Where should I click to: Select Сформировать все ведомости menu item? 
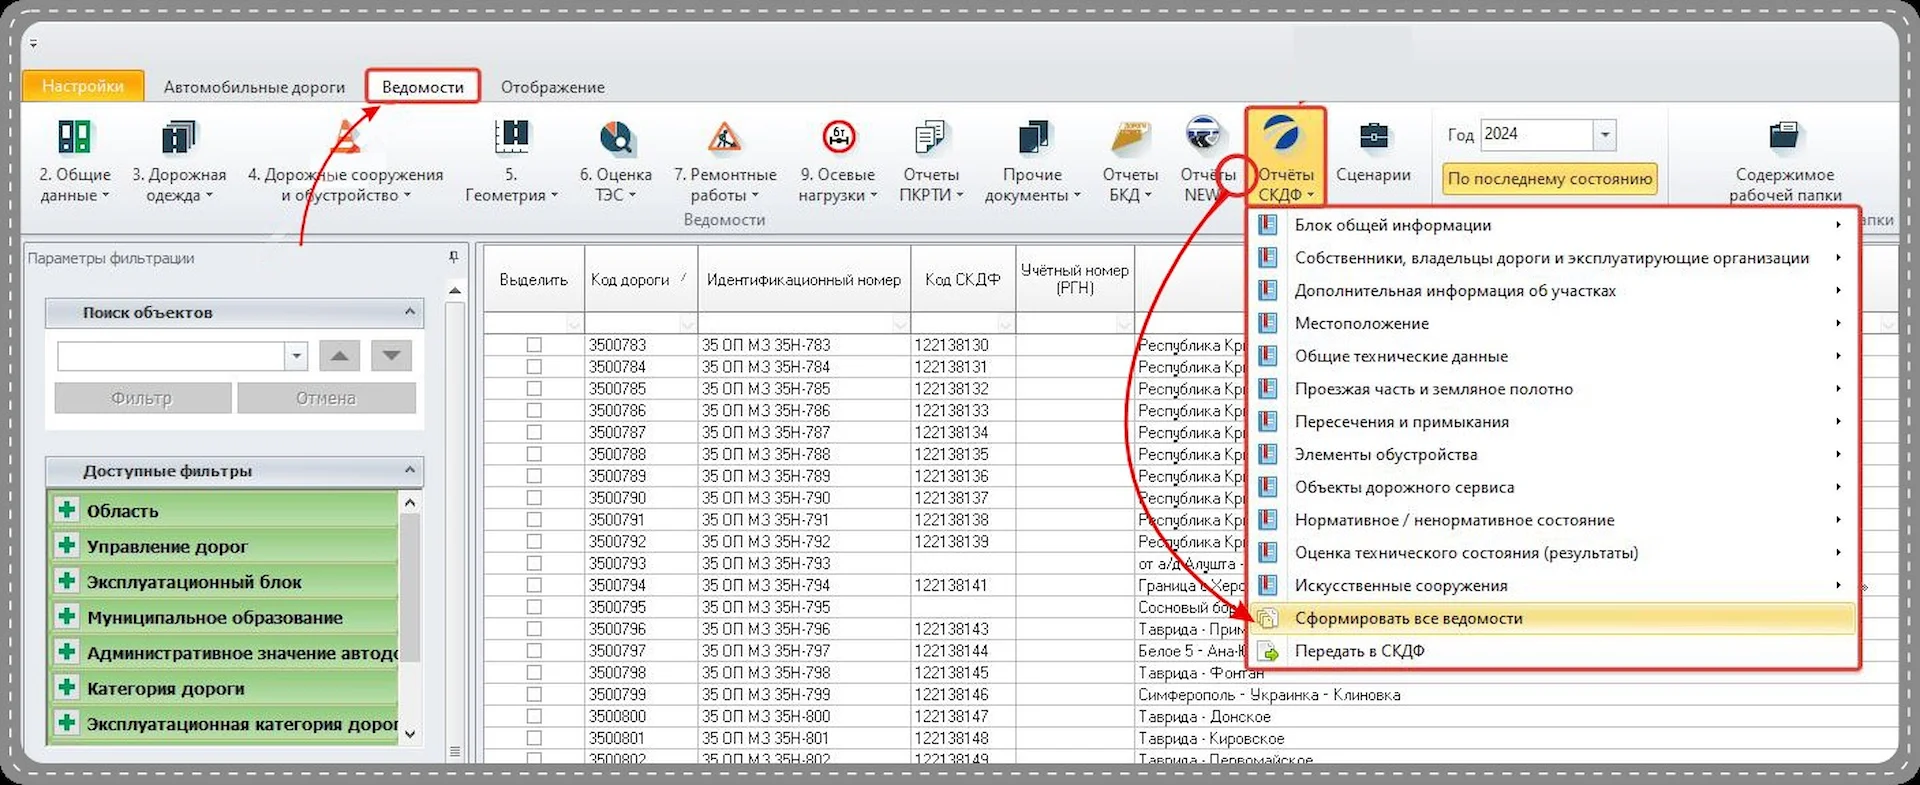pos(1408,618)
